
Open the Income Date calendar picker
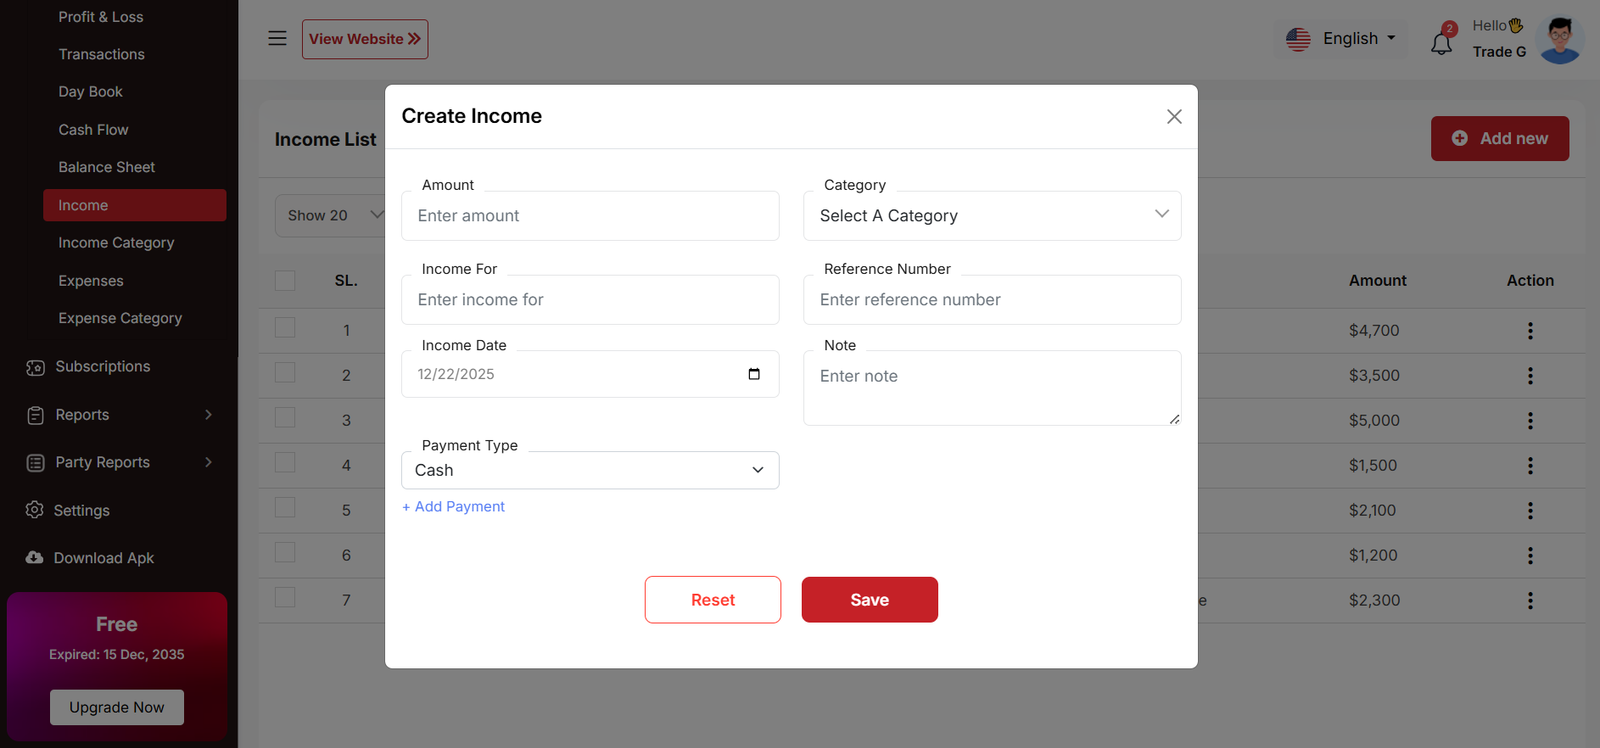[754, 374]
